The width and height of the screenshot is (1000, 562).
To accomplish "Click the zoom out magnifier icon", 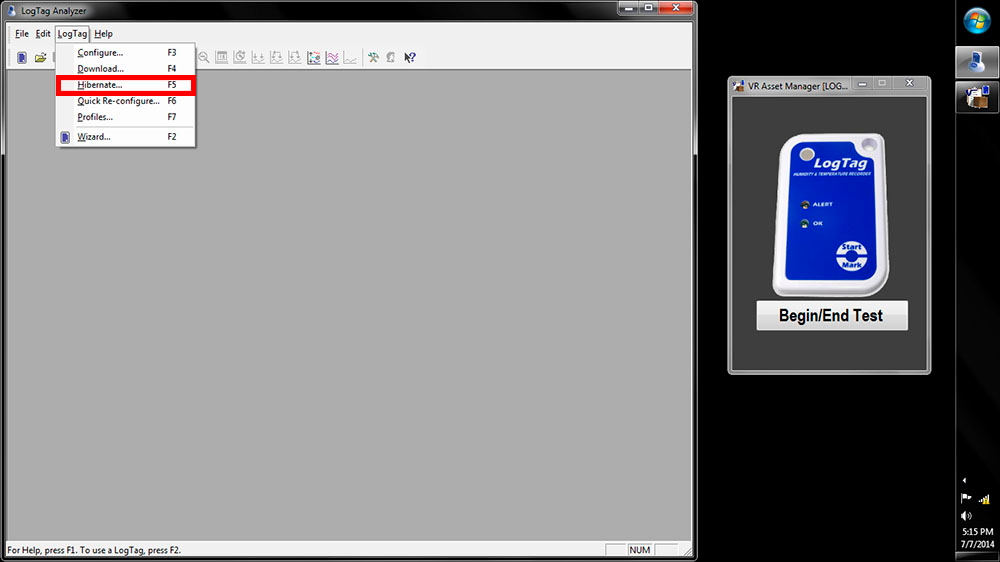I will (x=204, y=58).
